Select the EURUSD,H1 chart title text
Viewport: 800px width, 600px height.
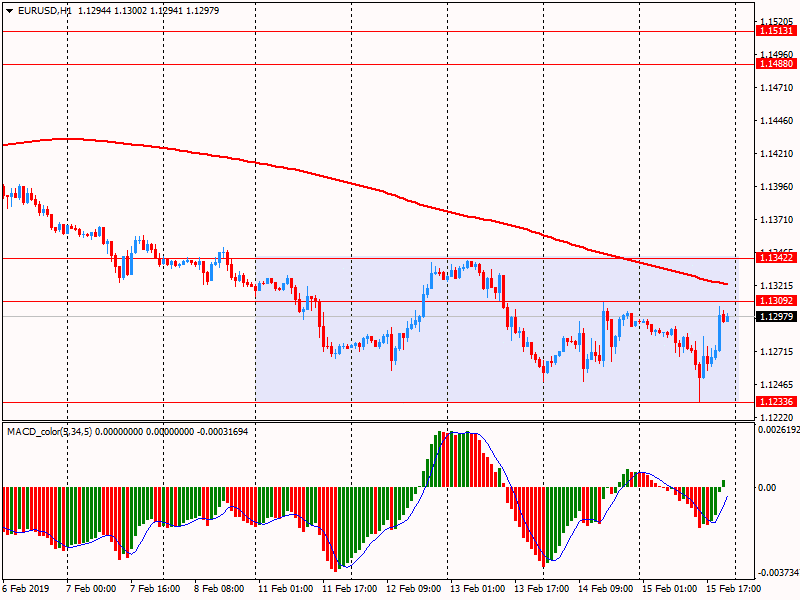click(44, 11)
